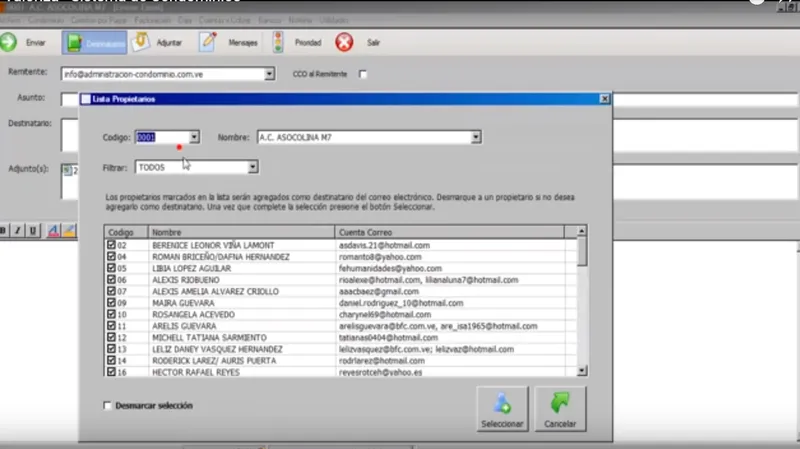Viewport: 800px width, 449px height.
Task: Click the red Salir exit icon
Action: 344,42
